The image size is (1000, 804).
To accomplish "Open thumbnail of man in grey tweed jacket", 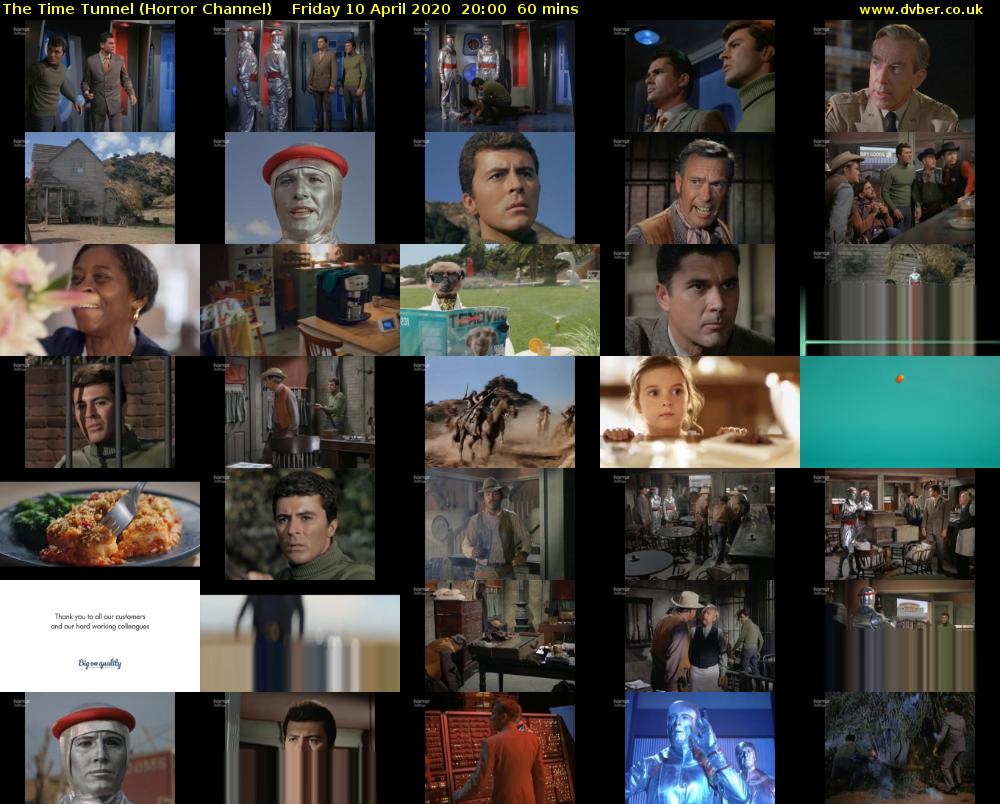I will 700,300.
